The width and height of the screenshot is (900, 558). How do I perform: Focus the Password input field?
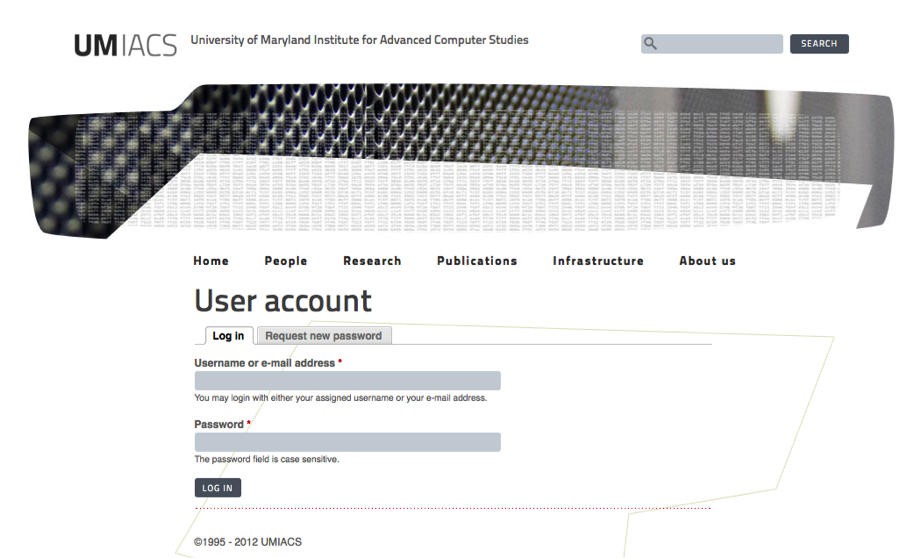point(347,442)
